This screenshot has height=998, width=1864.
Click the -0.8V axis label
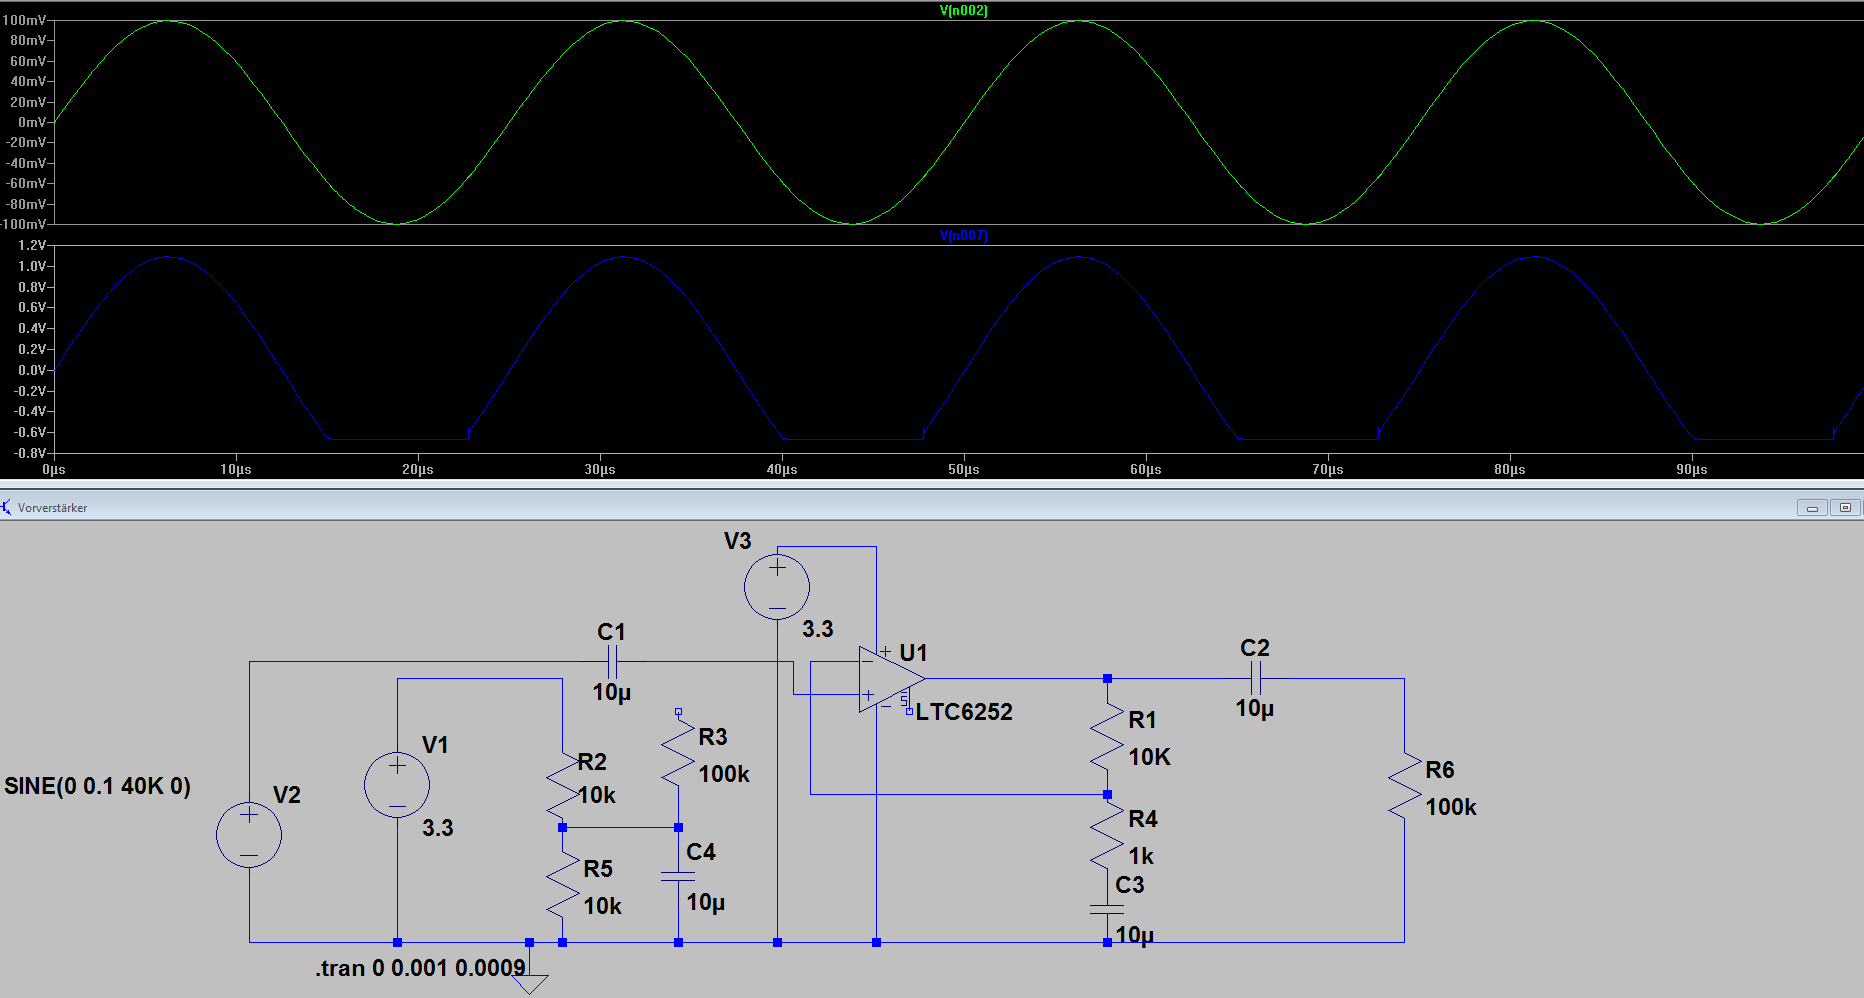click(30, 453)
